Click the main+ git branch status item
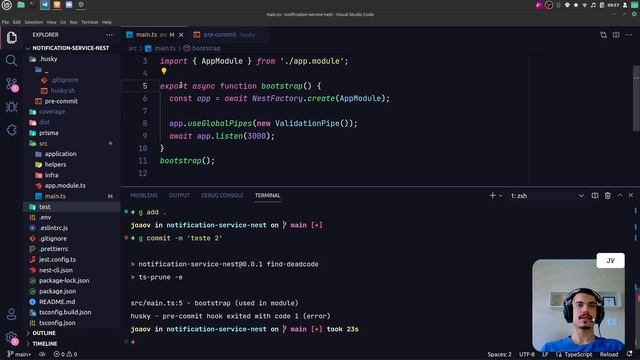Screen dimensions: 640x360 (x=19, y=354)
